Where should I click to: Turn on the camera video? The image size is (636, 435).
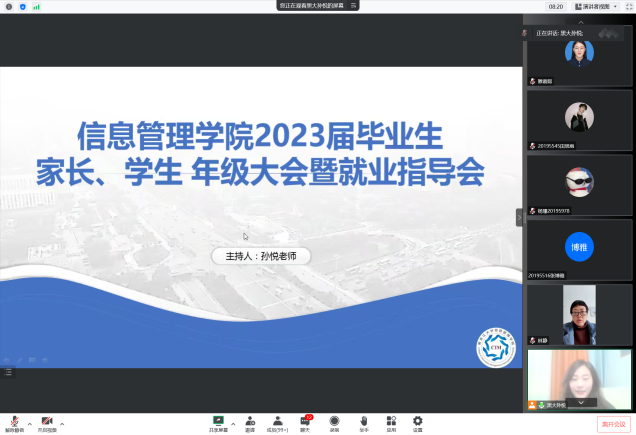[47, 422]
